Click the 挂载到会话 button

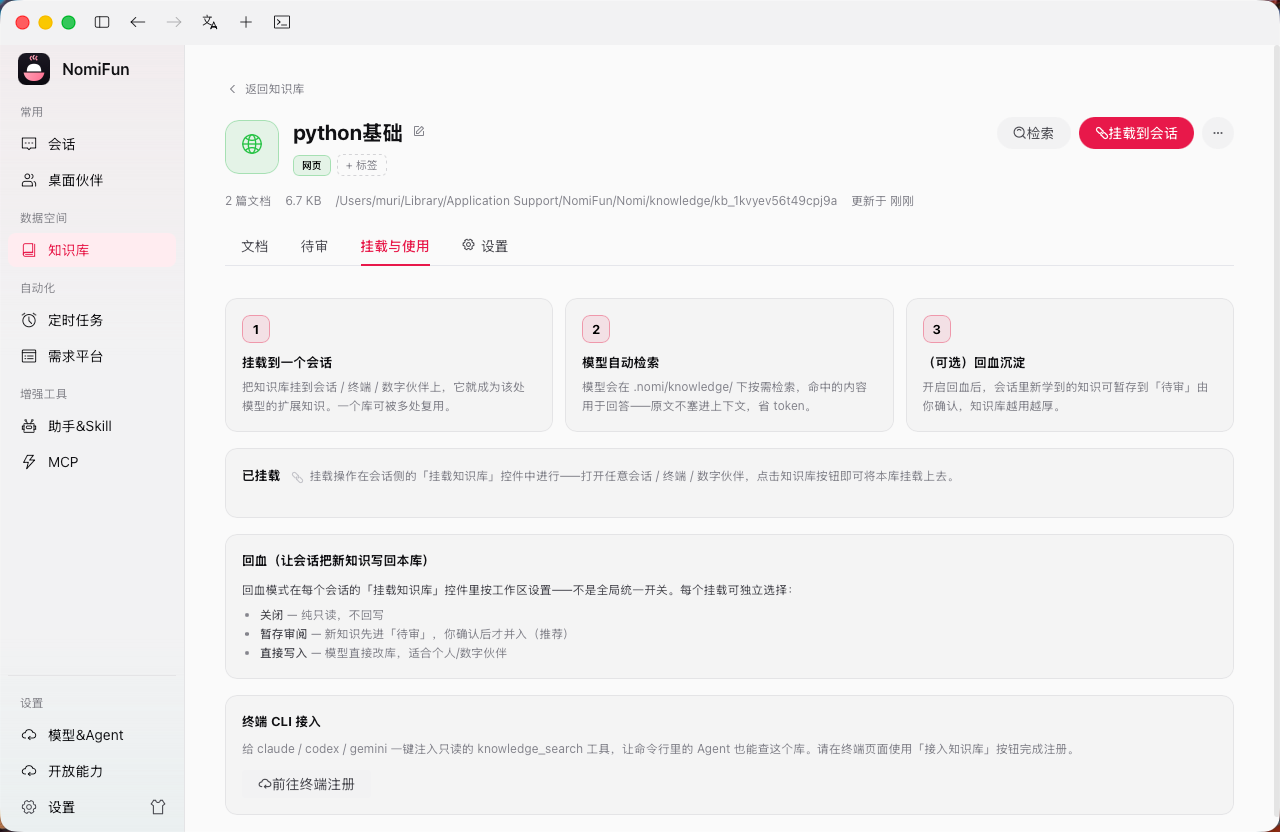coord(1136,133)
